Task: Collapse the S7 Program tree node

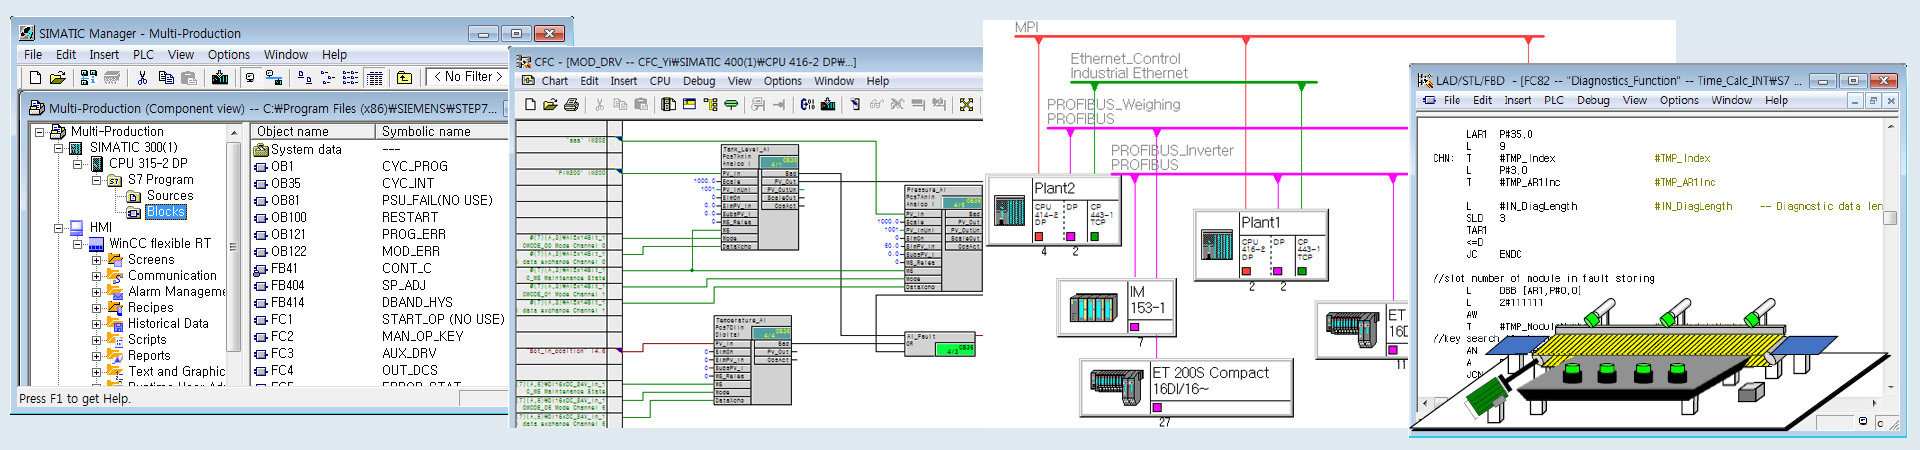Action: 96,180
